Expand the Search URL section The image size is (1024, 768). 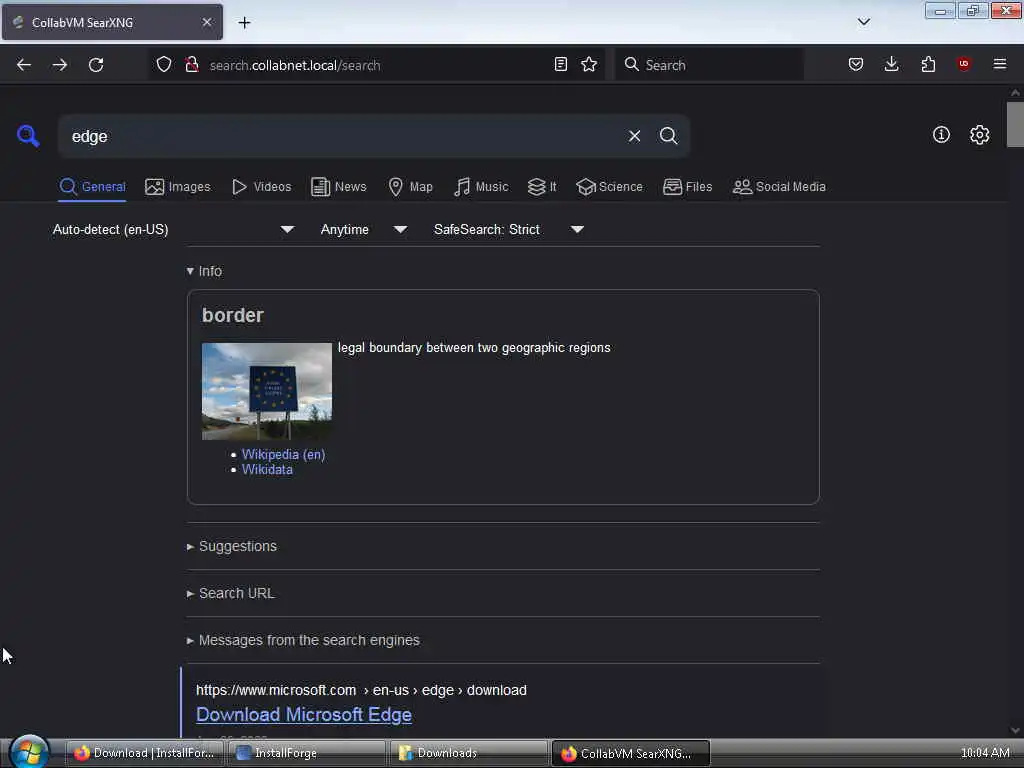[231, 593]
